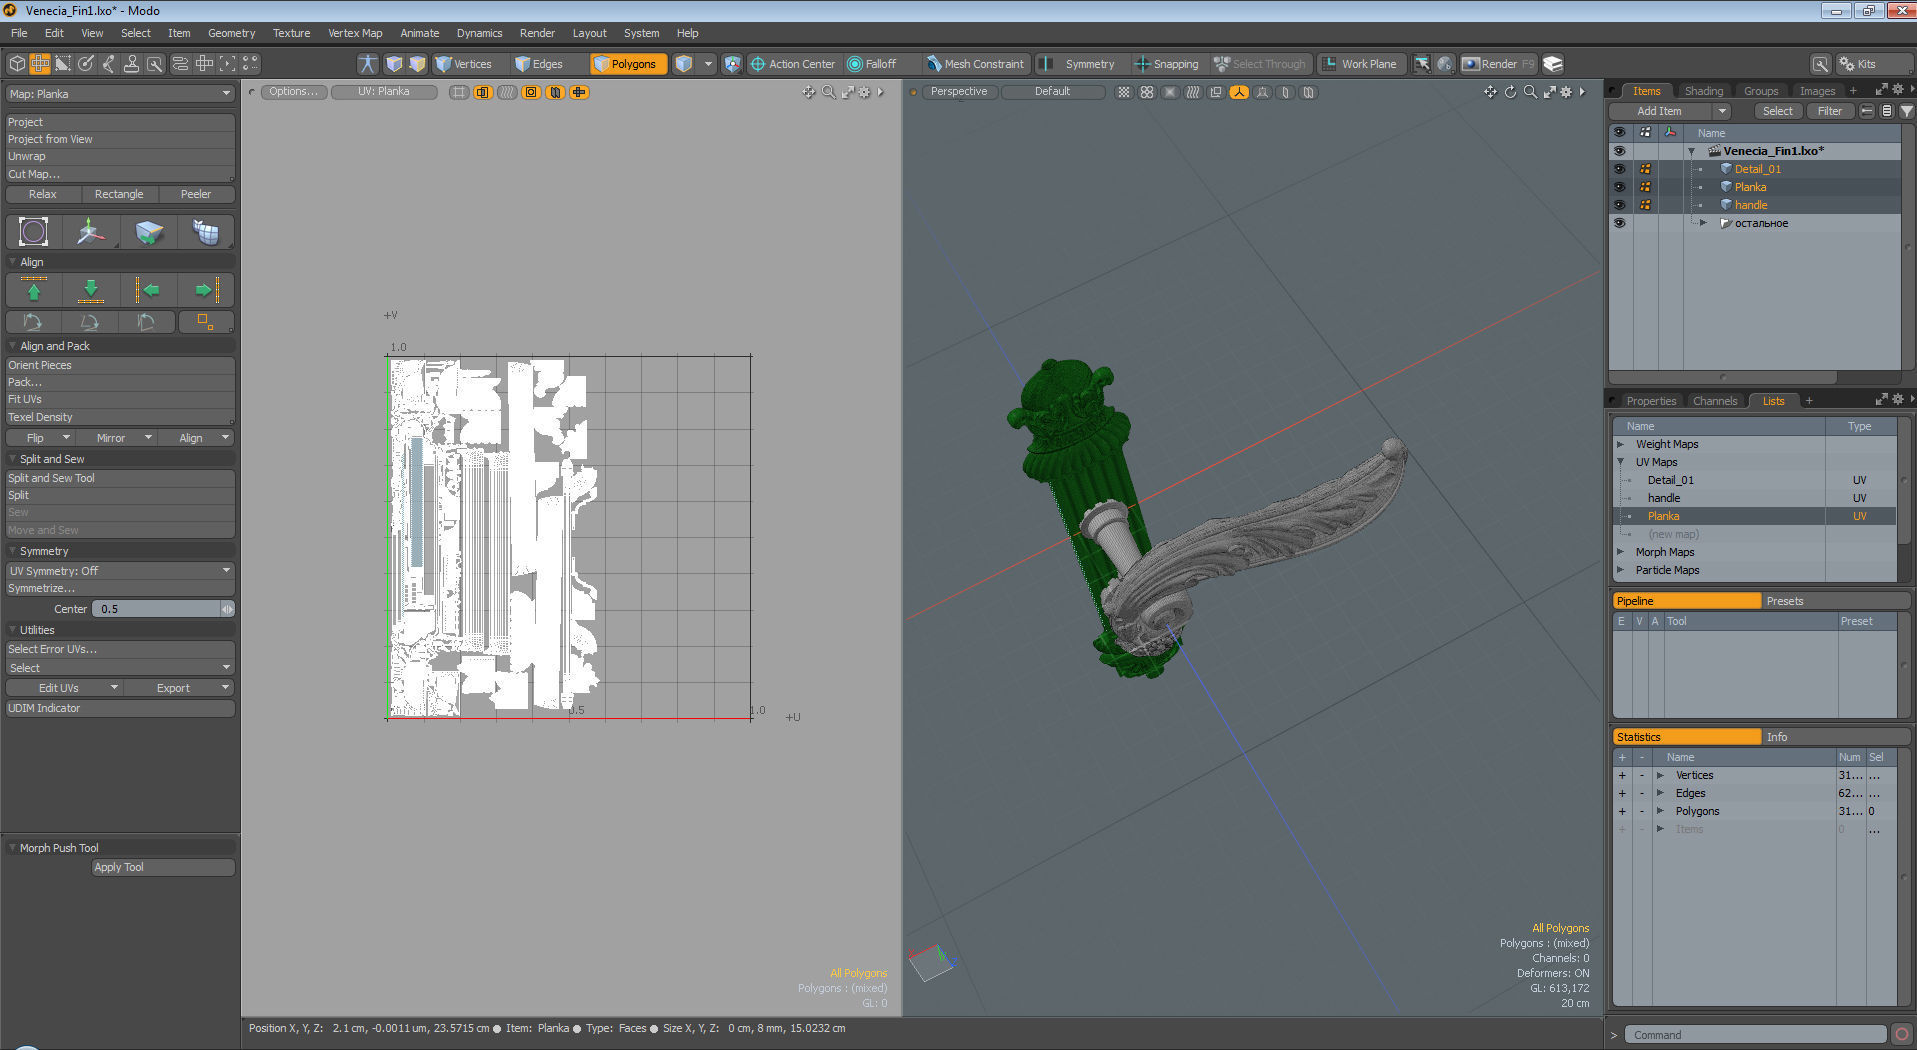This screenshot has width=1917, height=1050.
Task: Click the funnel filter icon in Items panel
Action: point(1906,111)
